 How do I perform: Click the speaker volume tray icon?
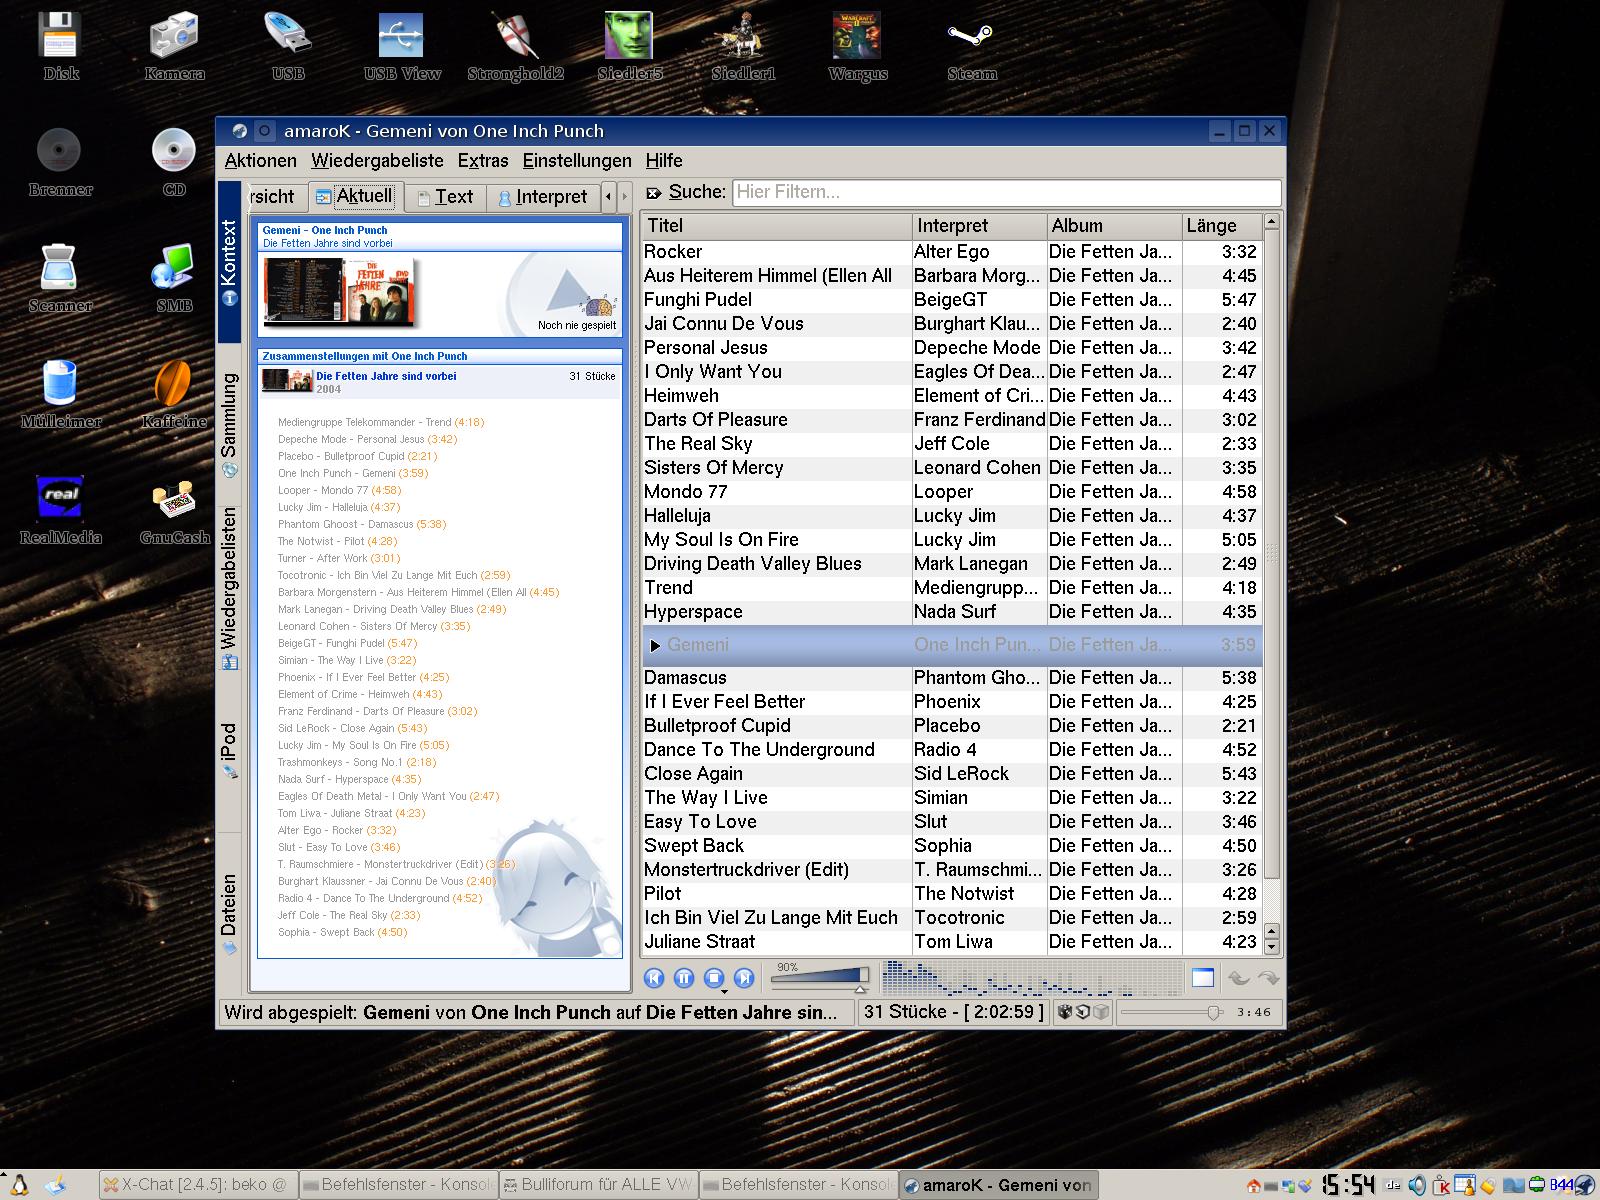pos(1417,1186)
